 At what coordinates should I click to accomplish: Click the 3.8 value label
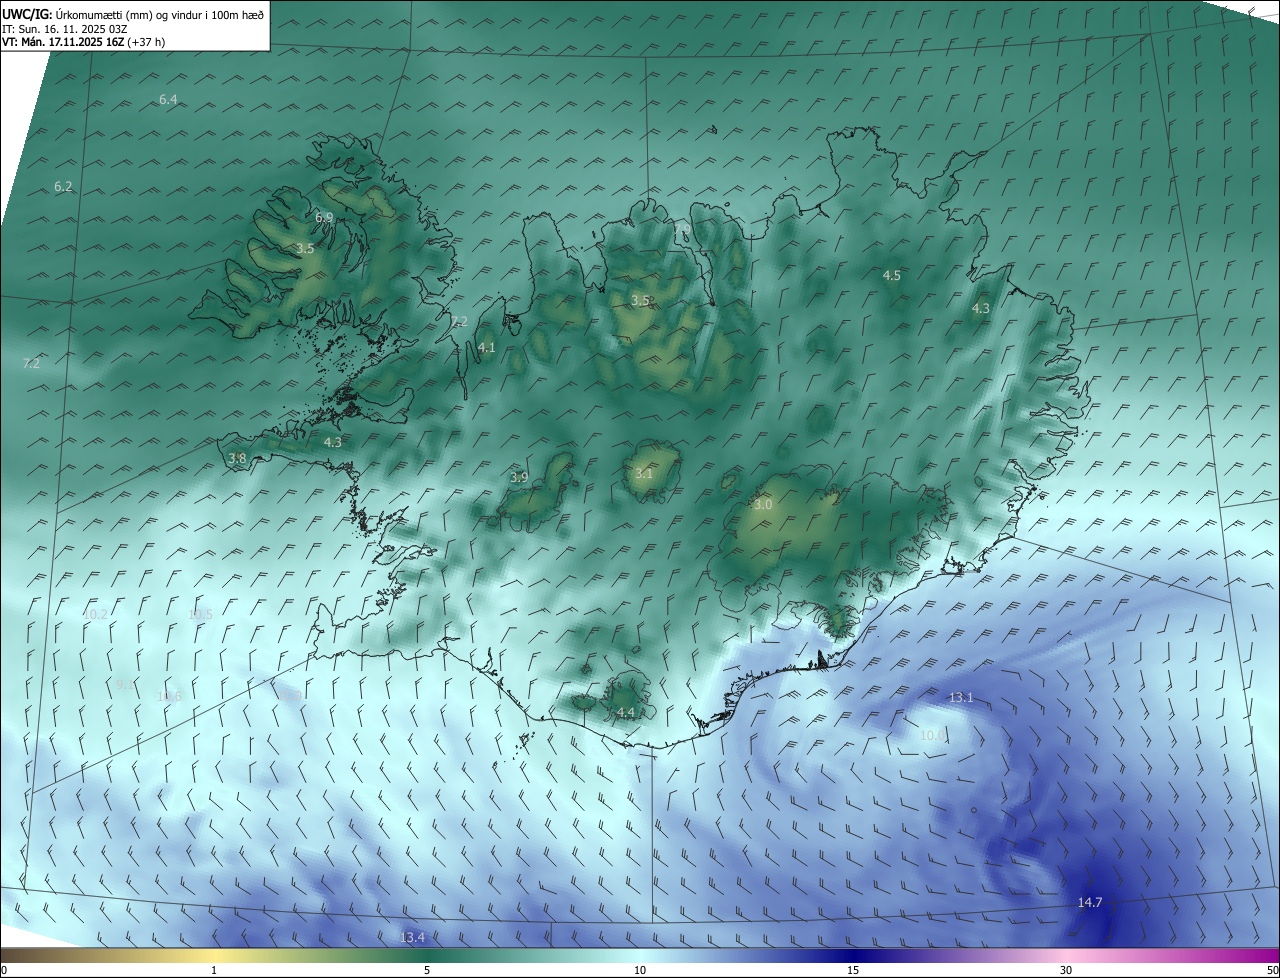coord(237,458)
